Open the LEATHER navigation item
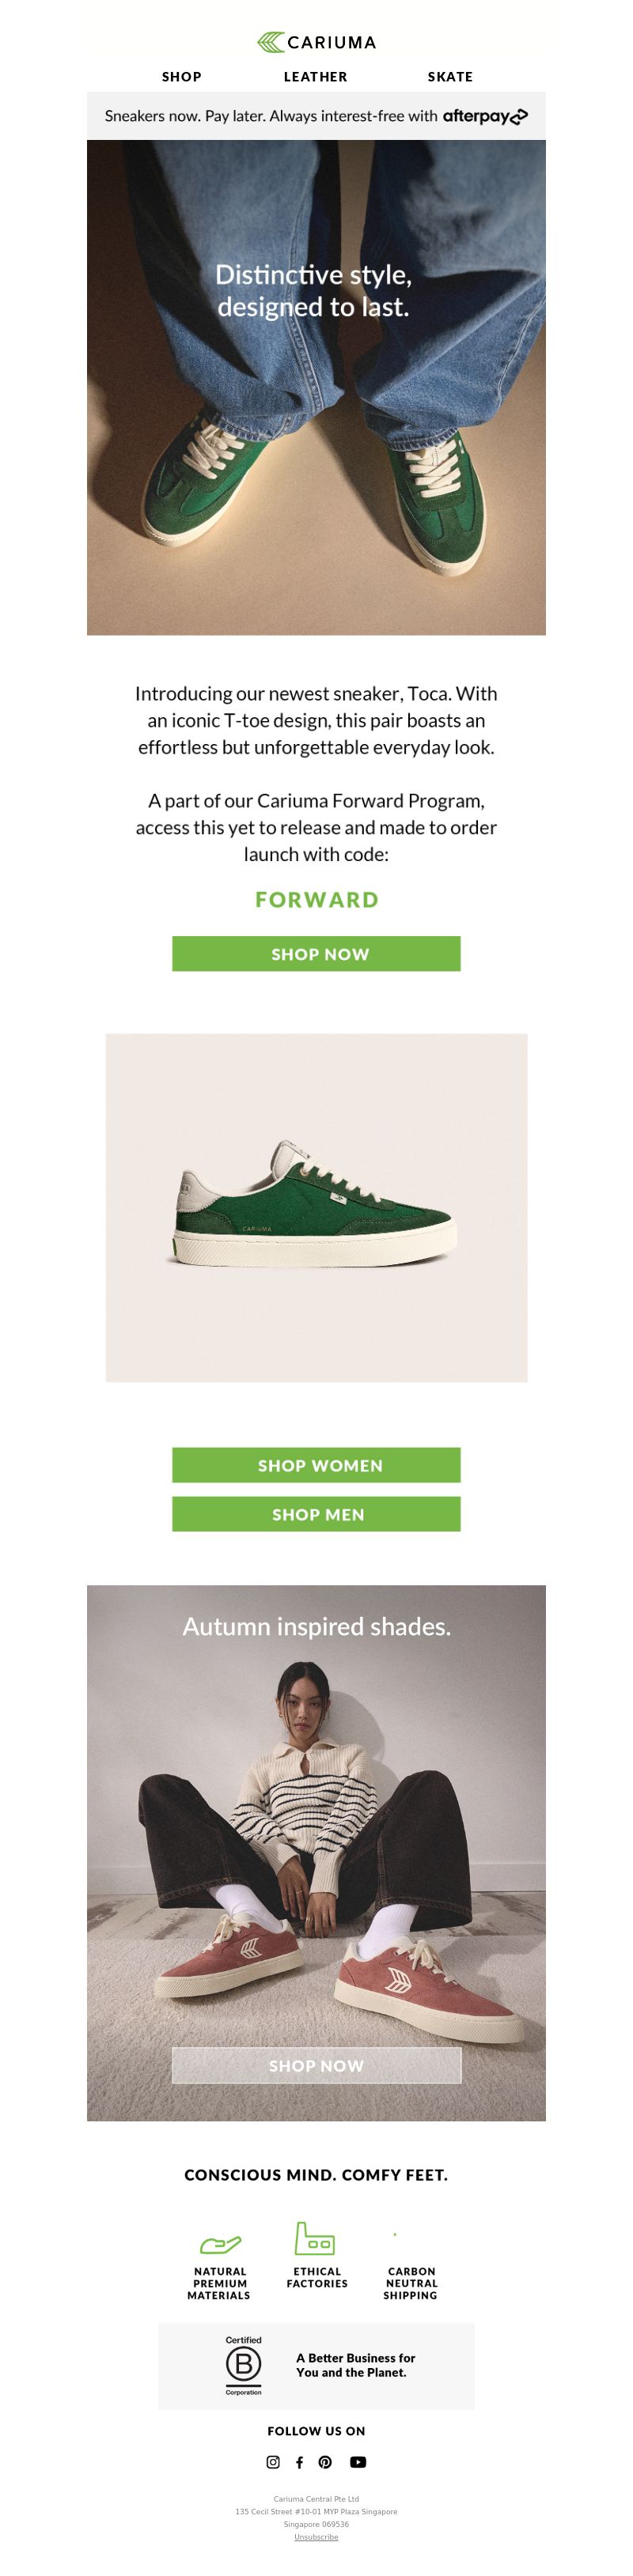633x2576 pixels. pos(316,77)
